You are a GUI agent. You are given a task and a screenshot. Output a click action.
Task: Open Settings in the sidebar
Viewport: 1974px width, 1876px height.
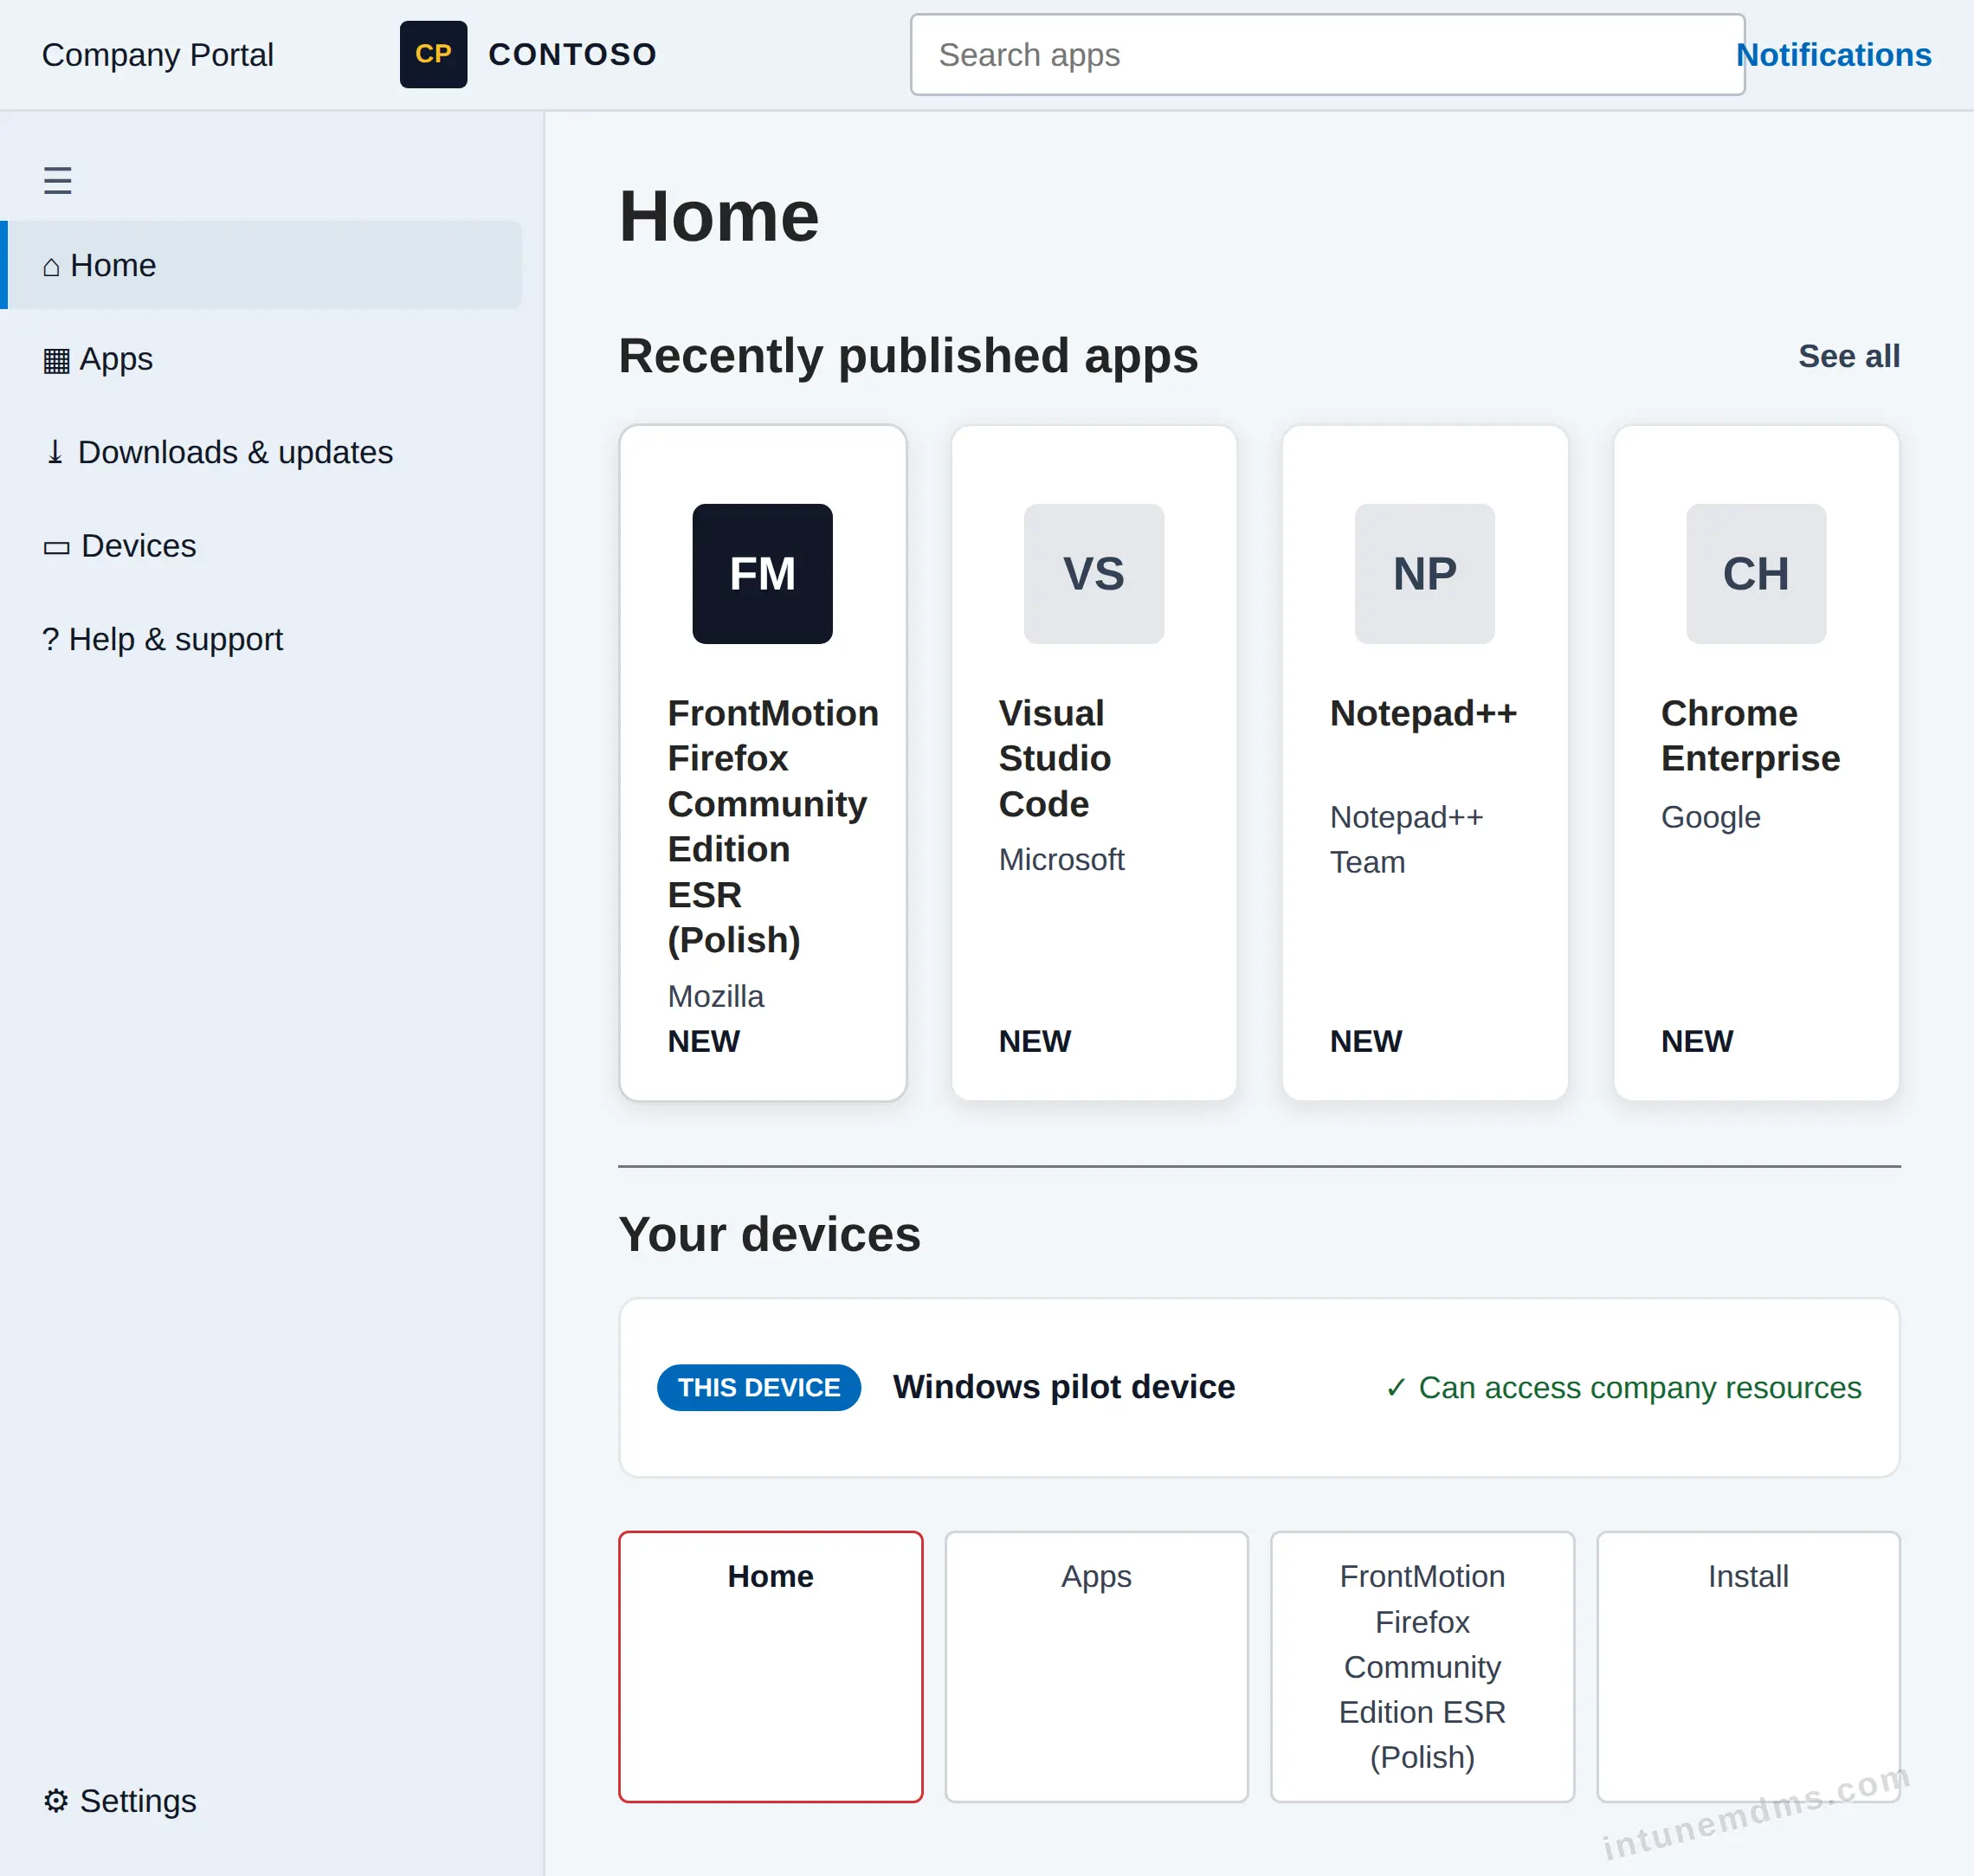click(261, 1800)
